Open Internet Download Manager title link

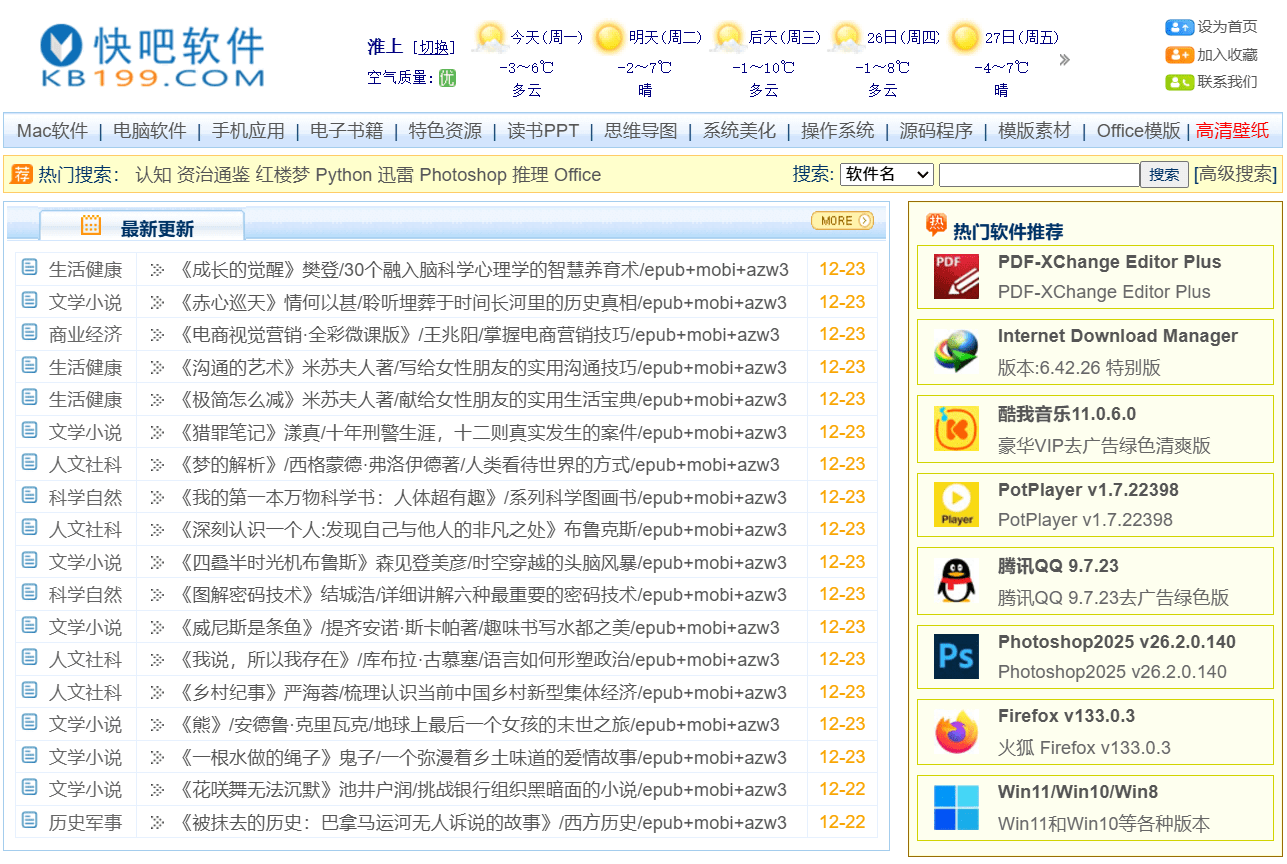(x=1118, y=336)
